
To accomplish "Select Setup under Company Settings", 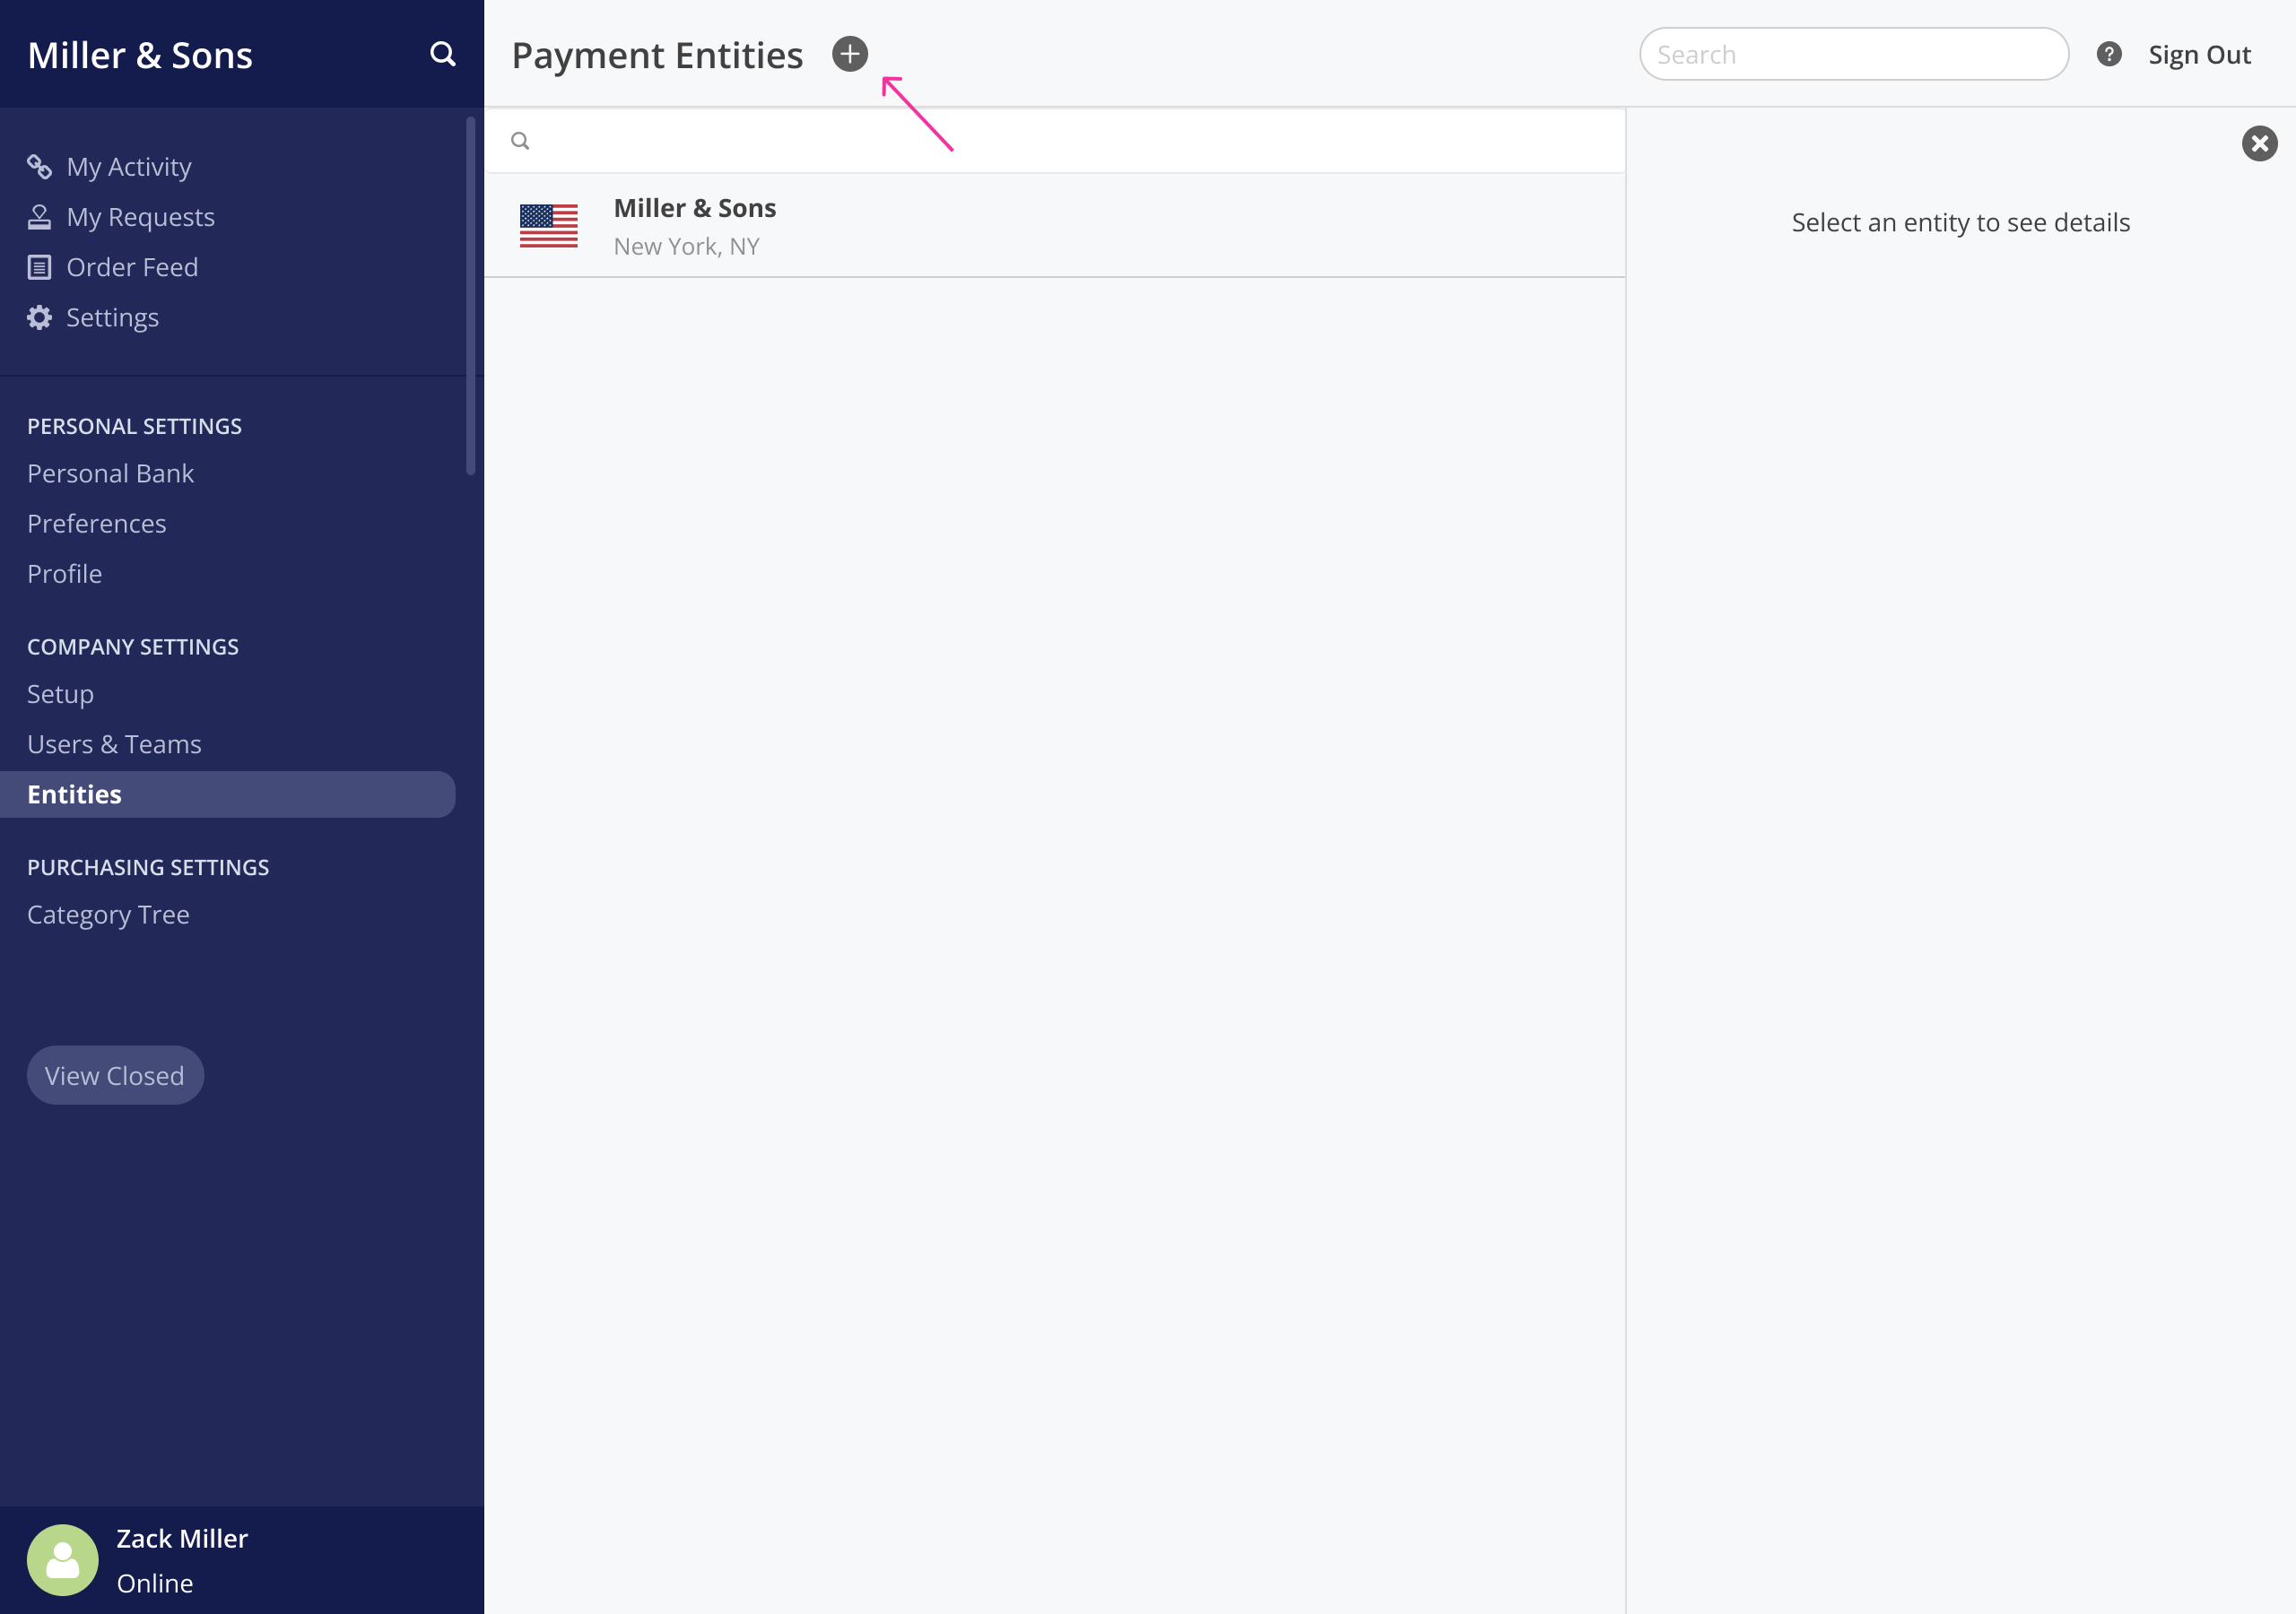I will tap(60, 694).
